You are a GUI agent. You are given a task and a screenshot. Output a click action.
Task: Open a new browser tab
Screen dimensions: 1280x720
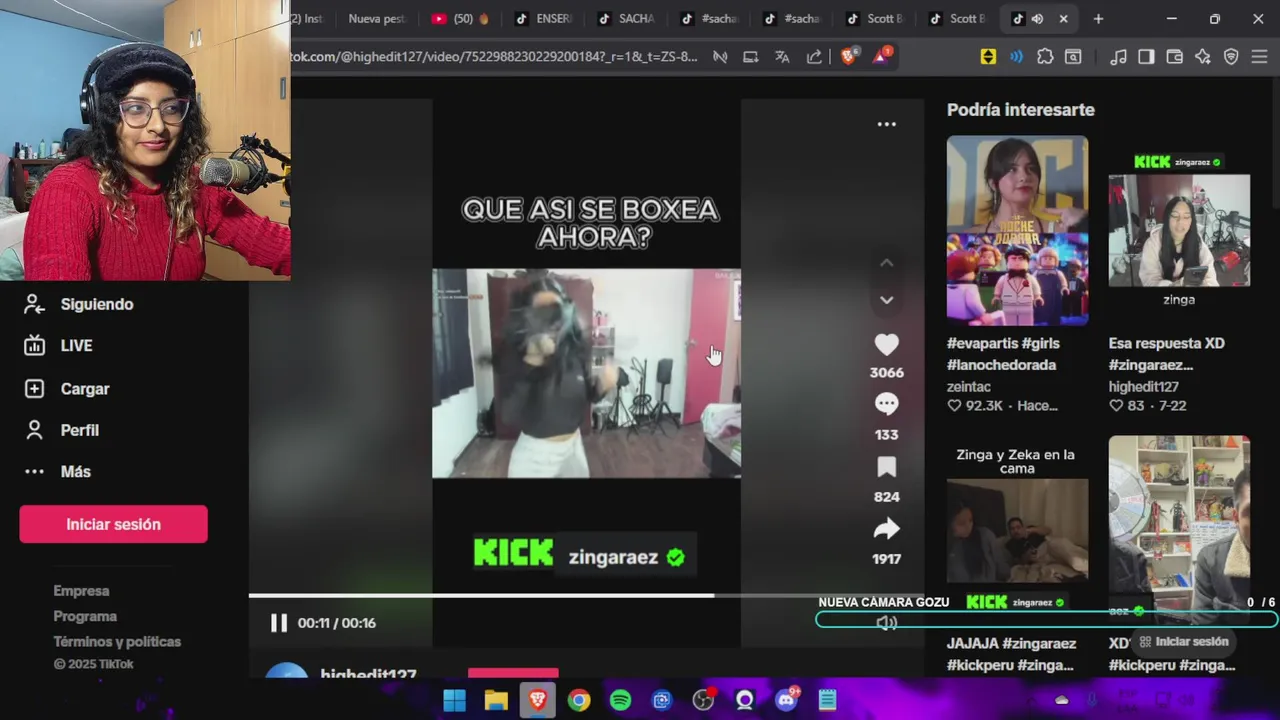1098,18
